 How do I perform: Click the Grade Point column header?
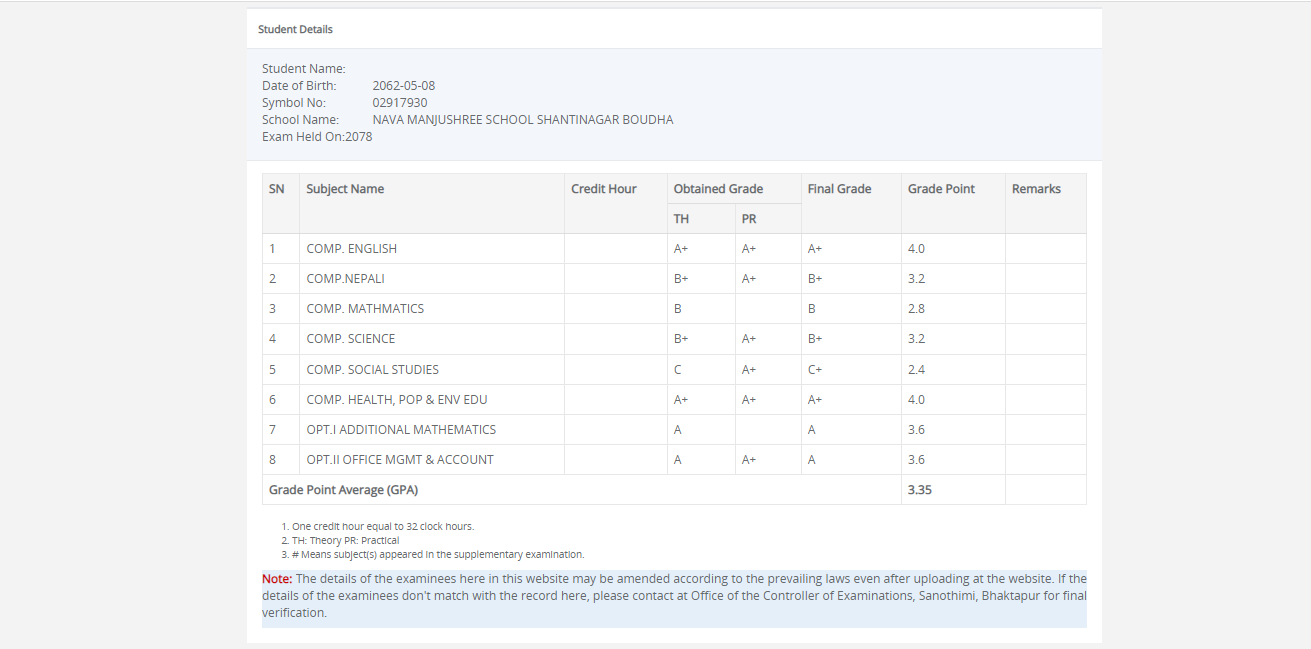pyautogui.click(x=941, y=189)
